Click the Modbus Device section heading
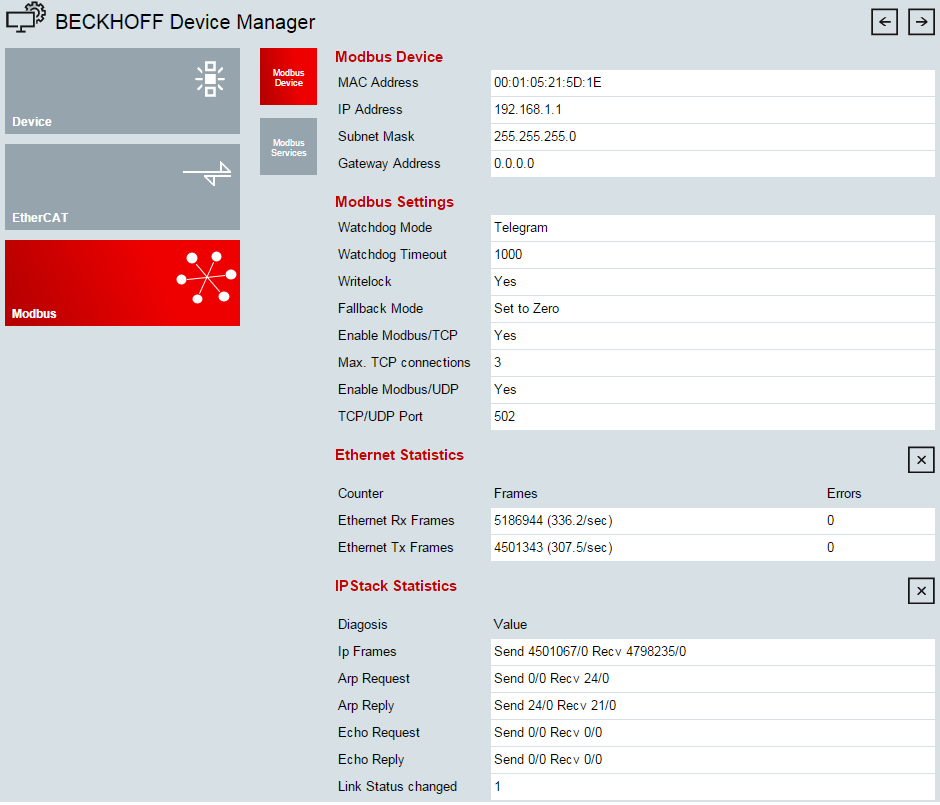The height and width of the screenshot is (805, 940). point(388,57)
